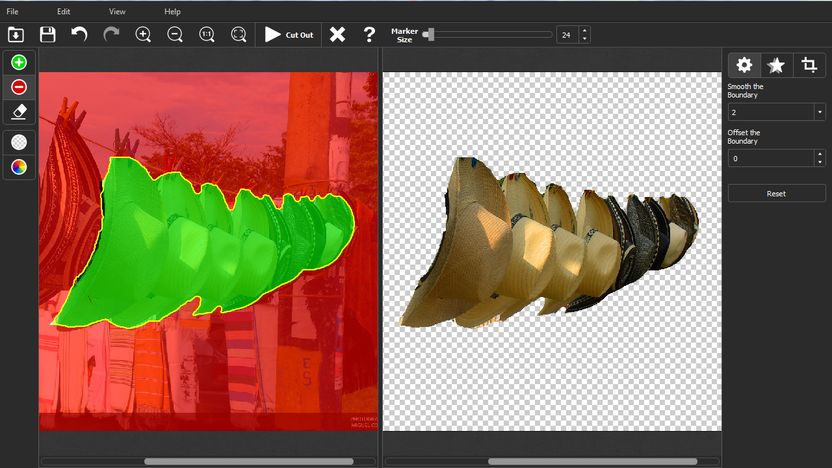Expand the Smooth the Boundary dropdown
This screenshot has width=832, height=468.
click(820, 112)
